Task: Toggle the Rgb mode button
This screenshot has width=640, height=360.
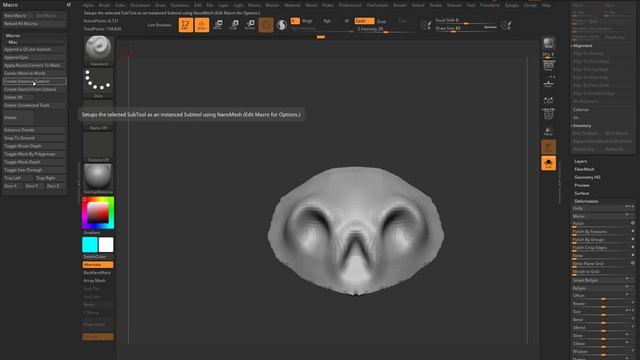Action: point(327,21)
